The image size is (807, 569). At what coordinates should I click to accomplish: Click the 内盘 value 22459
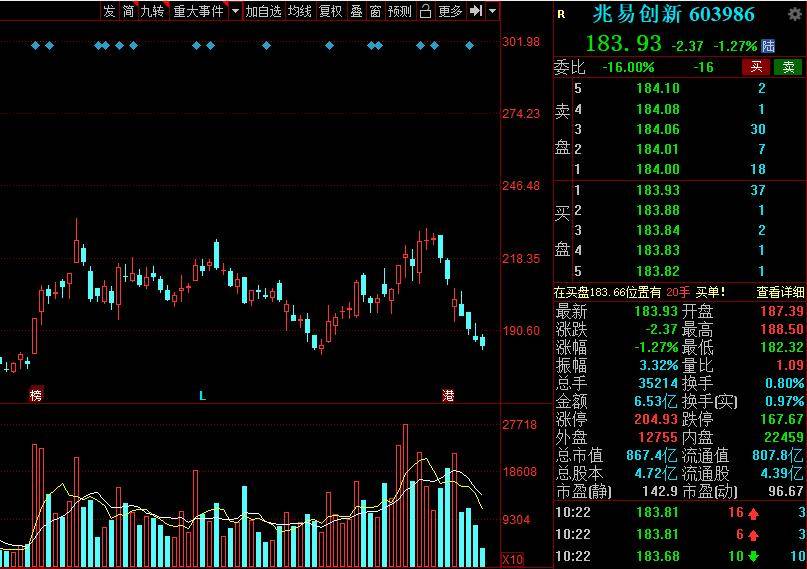pyautogui.click(x=784, y=437)
